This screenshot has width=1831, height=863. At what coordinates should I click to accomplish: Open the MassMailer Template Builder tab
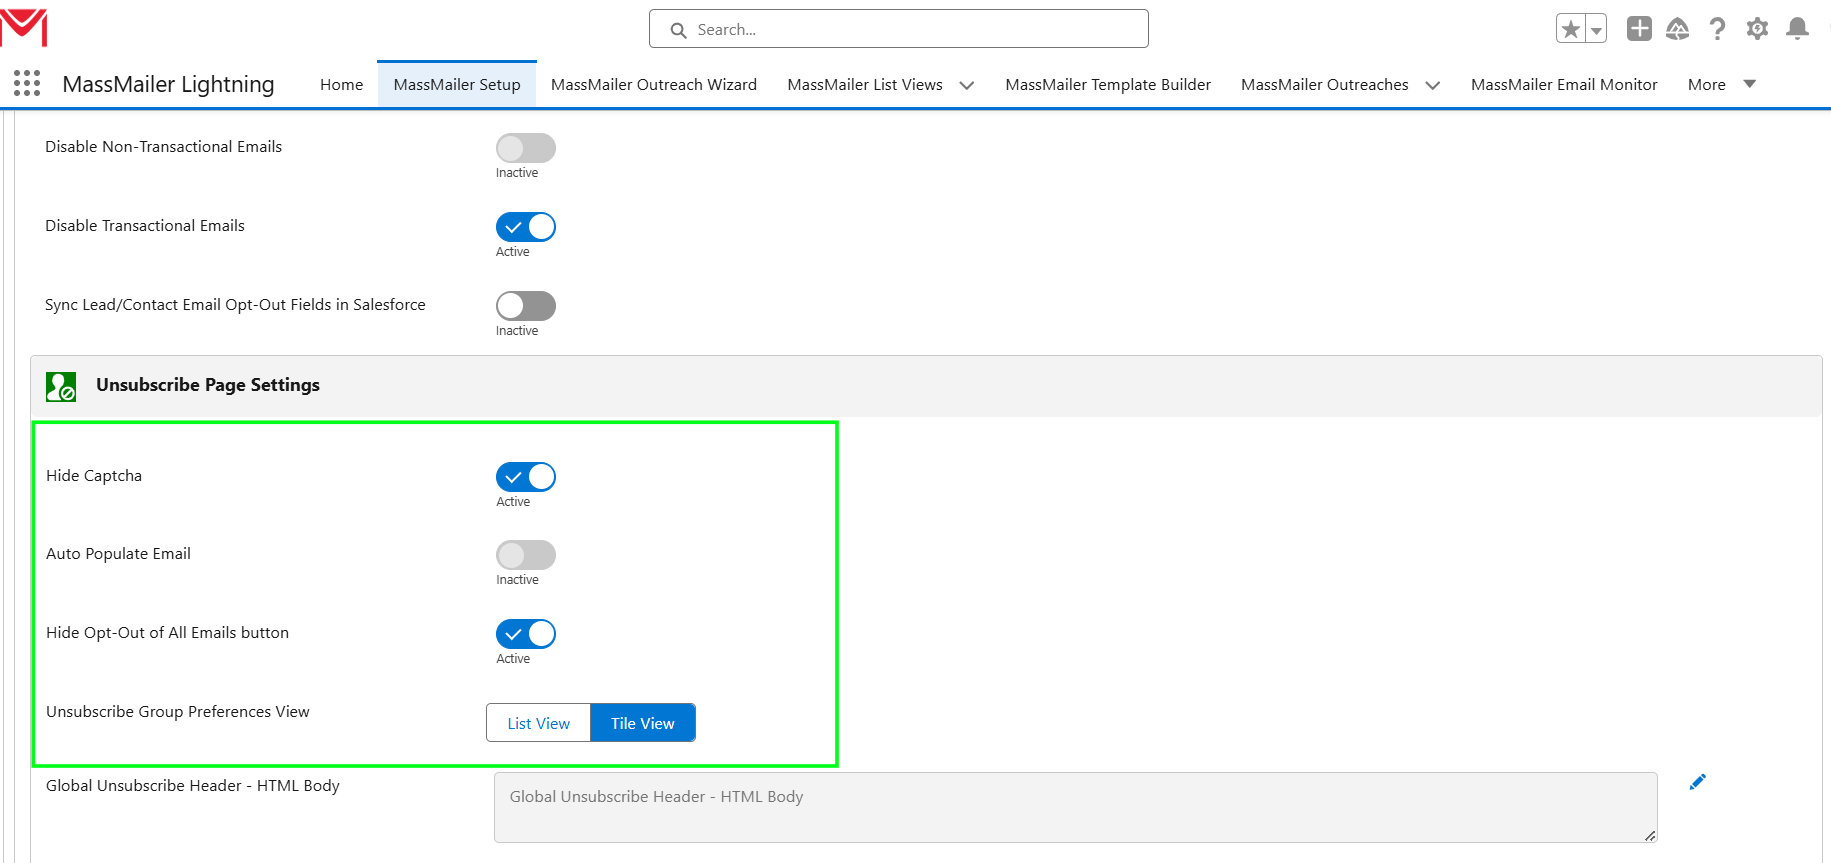pos(1108,84)
